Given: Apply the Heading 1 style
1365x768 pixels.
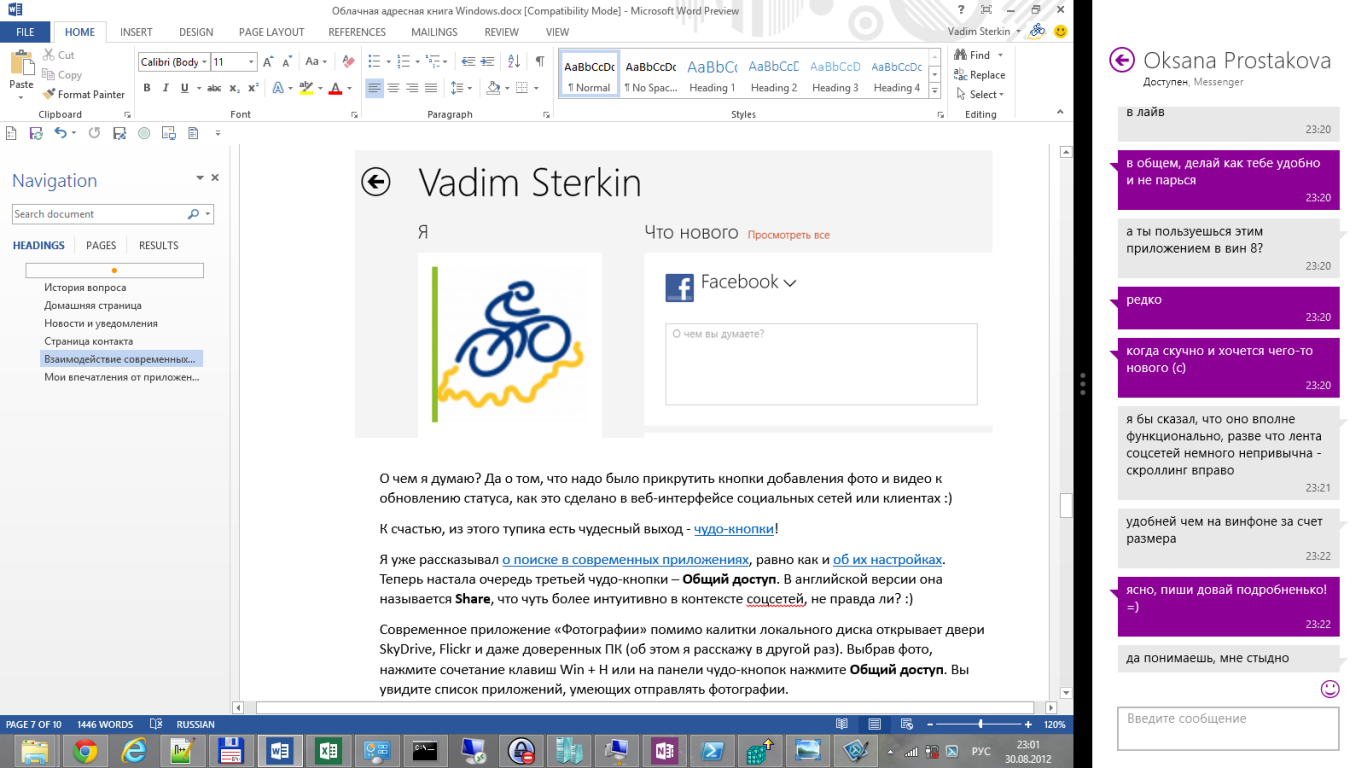Looking at the screenshot, I should coord(712,75).
